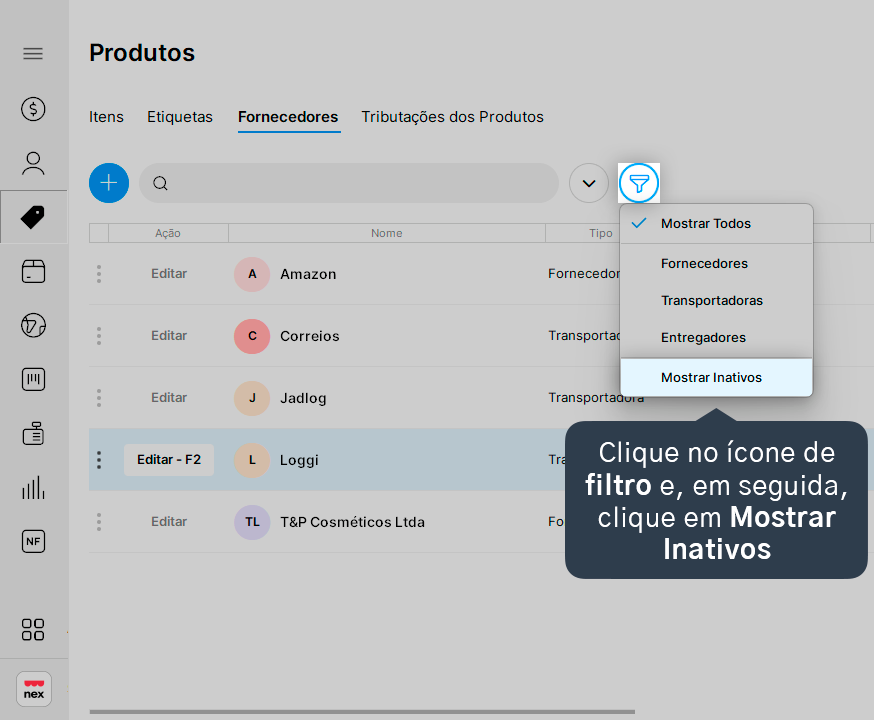Expand the chevron dropdown beside search
The height and width of the screenshot is (720, 874).
pos(589,183)
